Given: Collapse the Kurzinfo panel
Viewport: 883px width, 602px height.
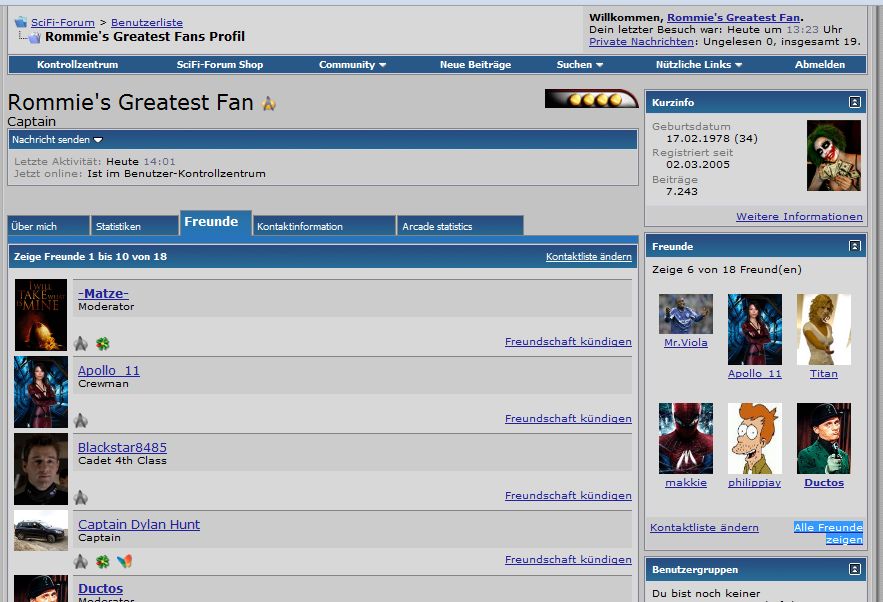Looking at the screenshot, I should pyautogui.click(x=855, y=102).
